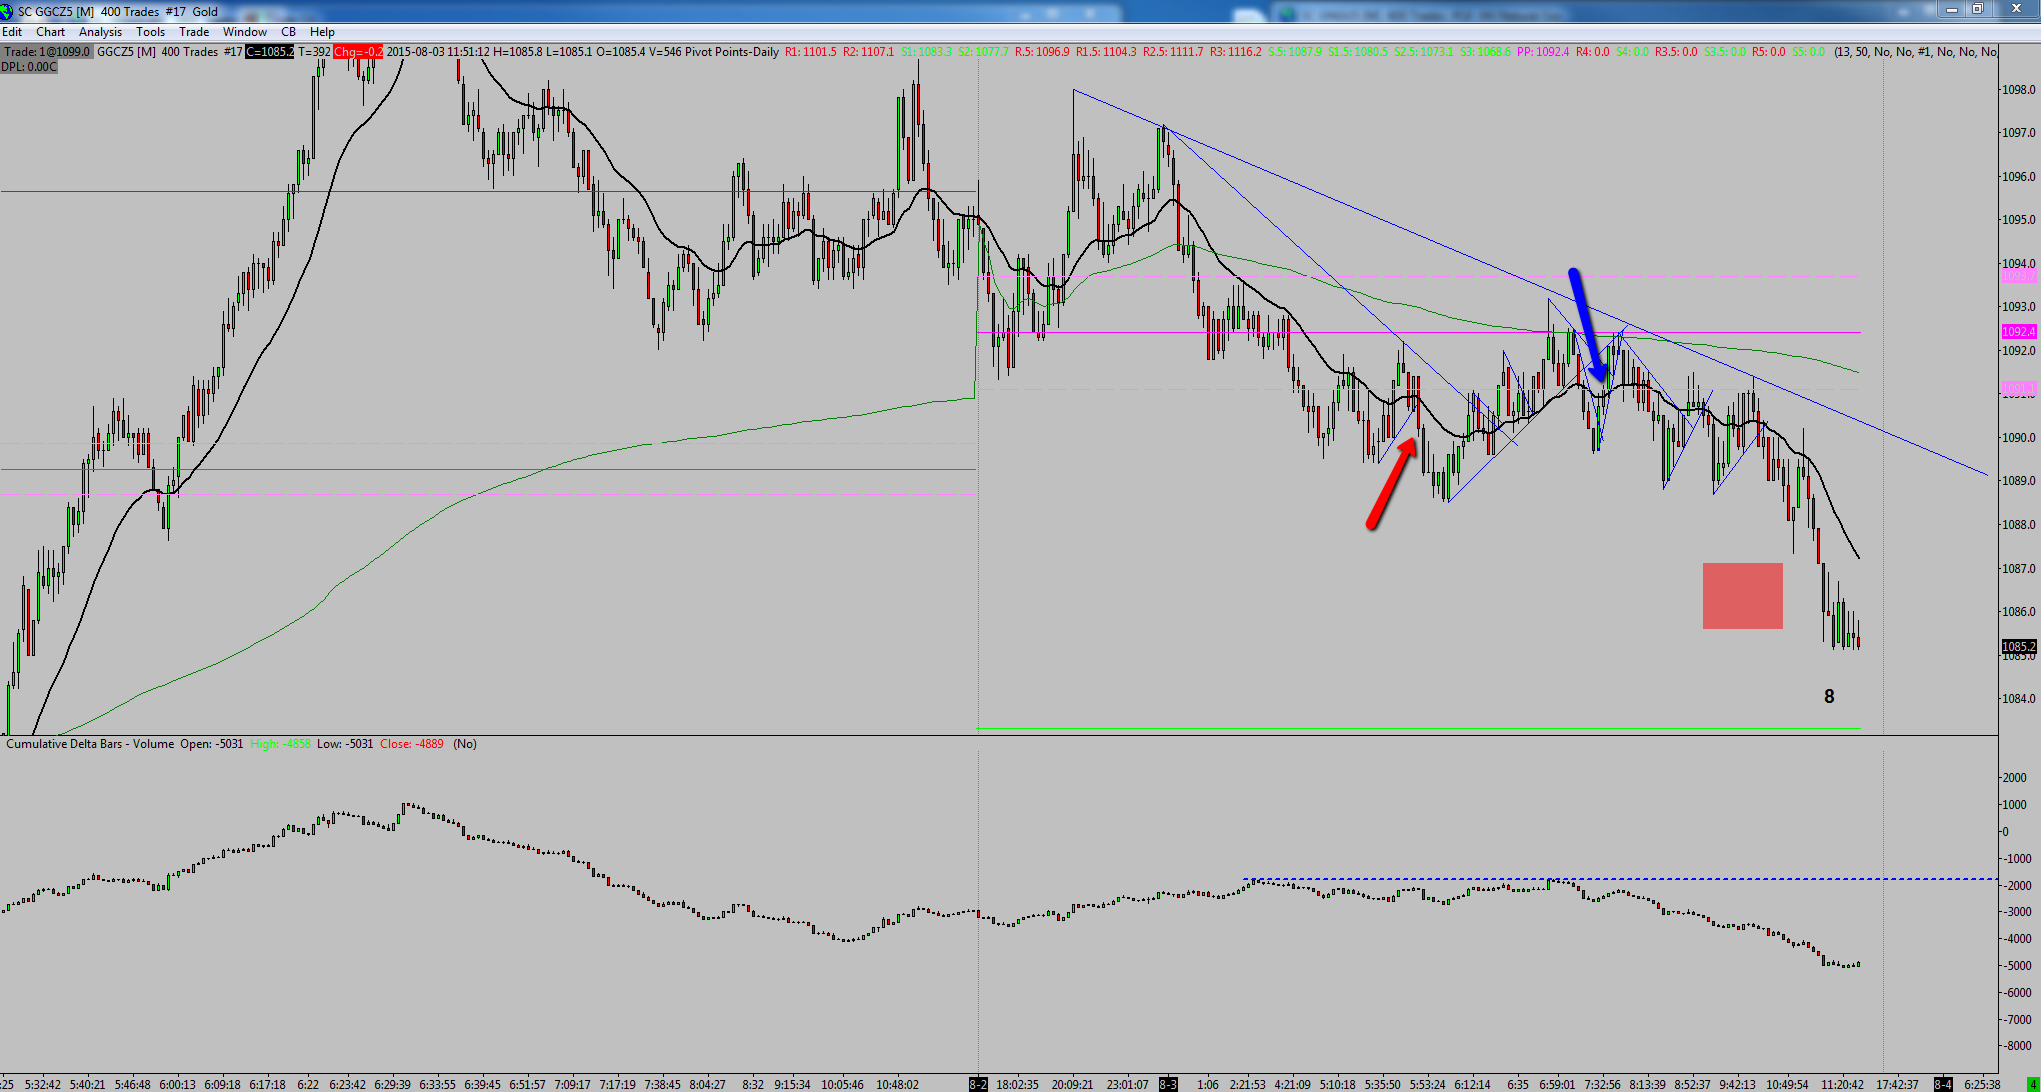Click the 7:32:56 time label on time axis
2041x1092 pixels.
tap(1602, 1084)
